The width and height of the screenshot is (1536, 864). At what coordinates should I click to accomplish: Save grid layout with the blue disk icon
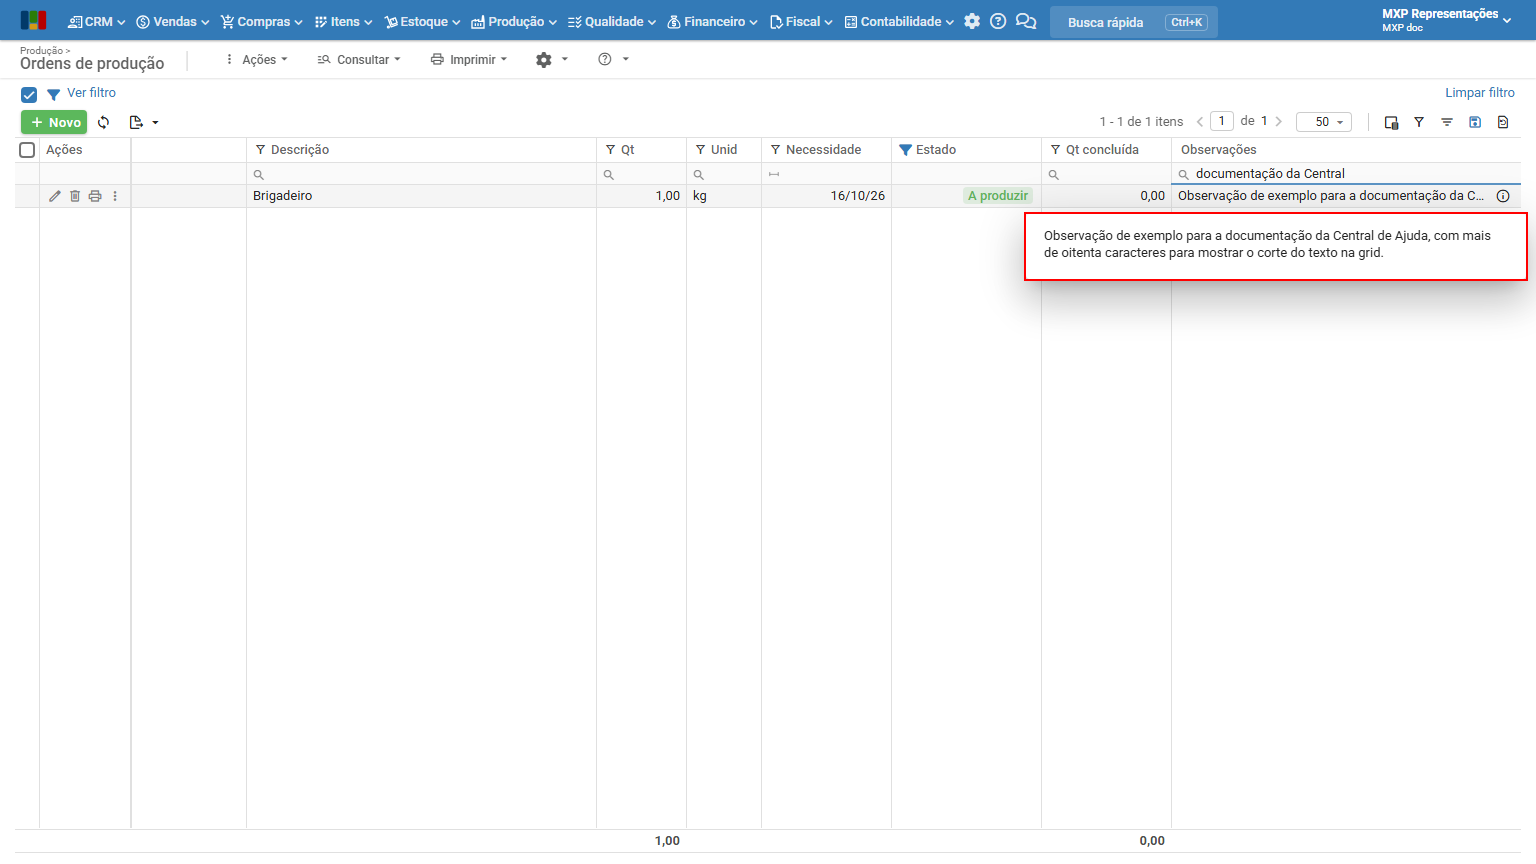[1475, 122]
